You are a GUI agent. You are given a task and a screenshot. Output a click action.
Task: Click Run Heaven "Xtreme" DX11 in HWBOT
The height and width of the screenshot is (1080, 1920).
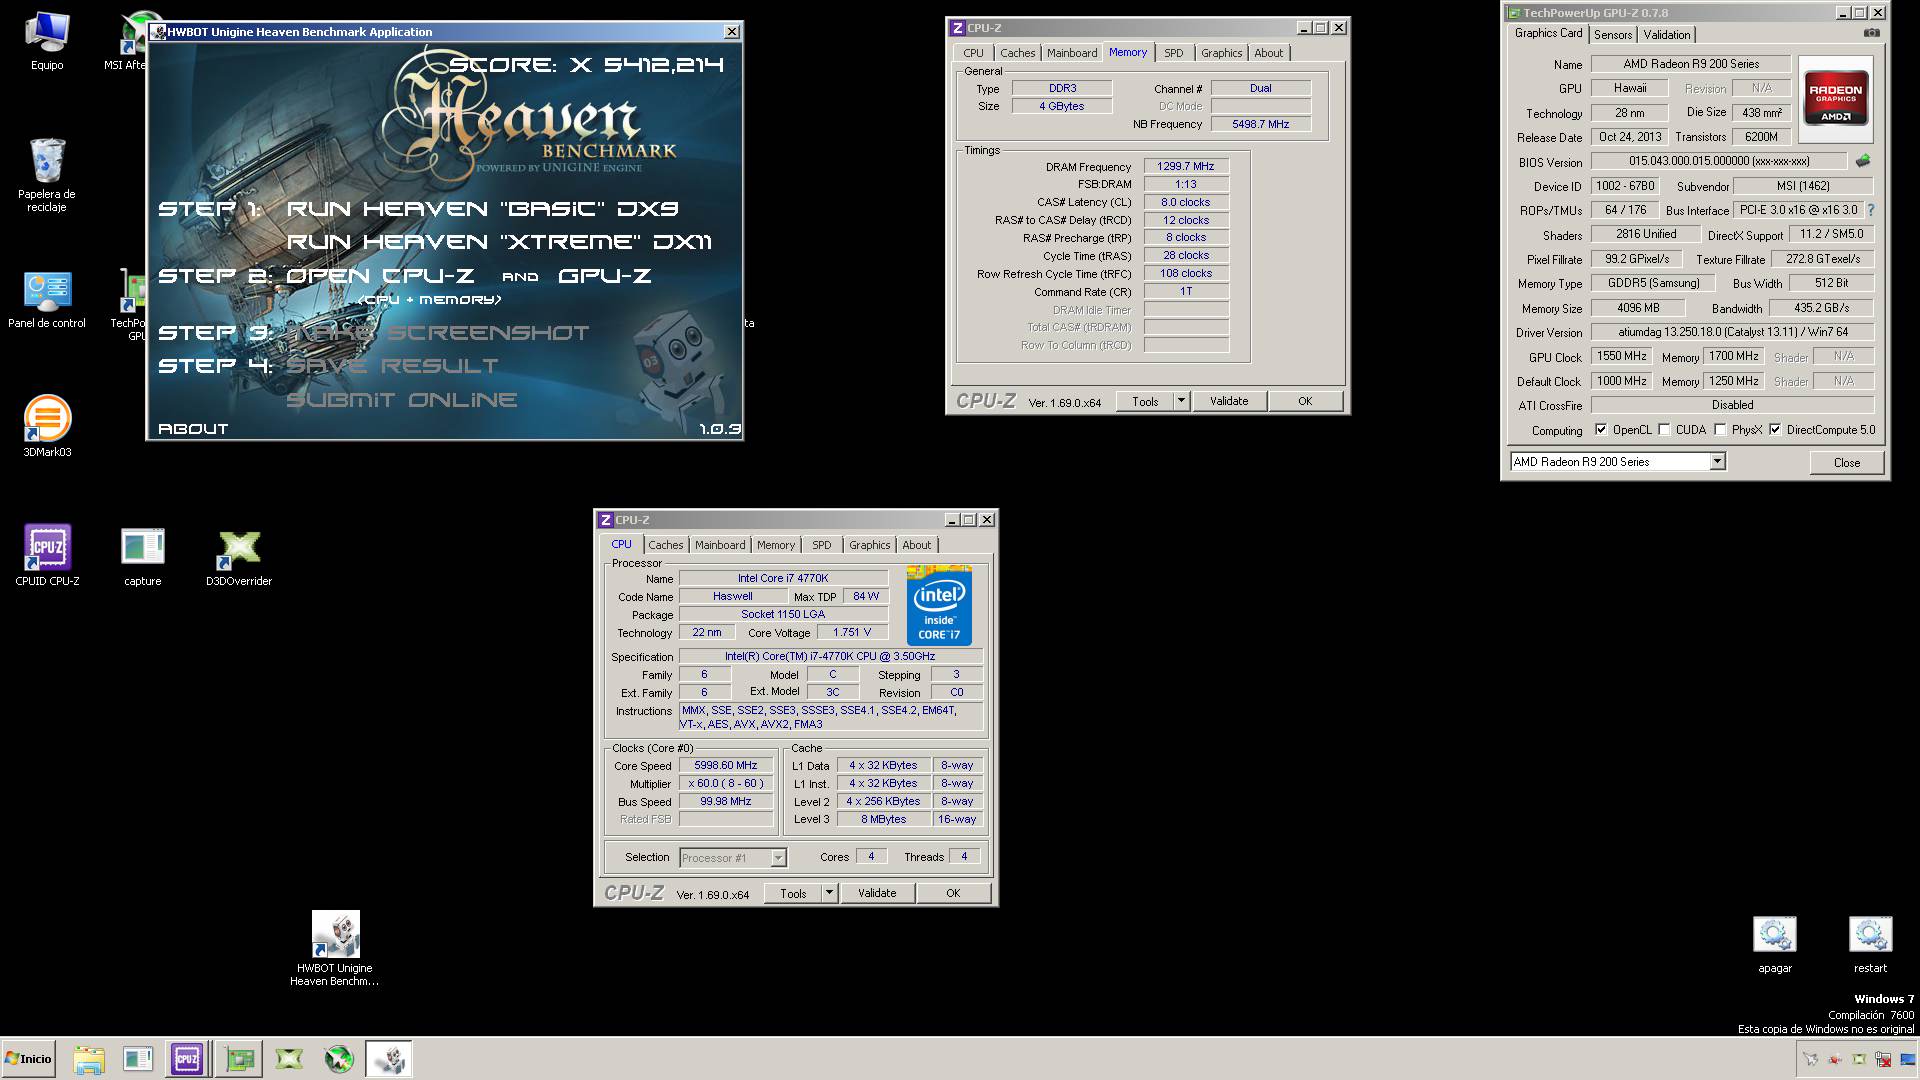coord(499,242)
